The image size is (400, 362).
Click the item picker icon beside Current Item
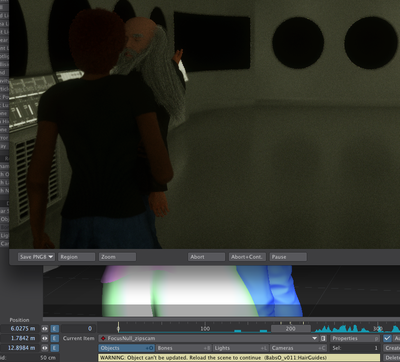tap(323, 338)
